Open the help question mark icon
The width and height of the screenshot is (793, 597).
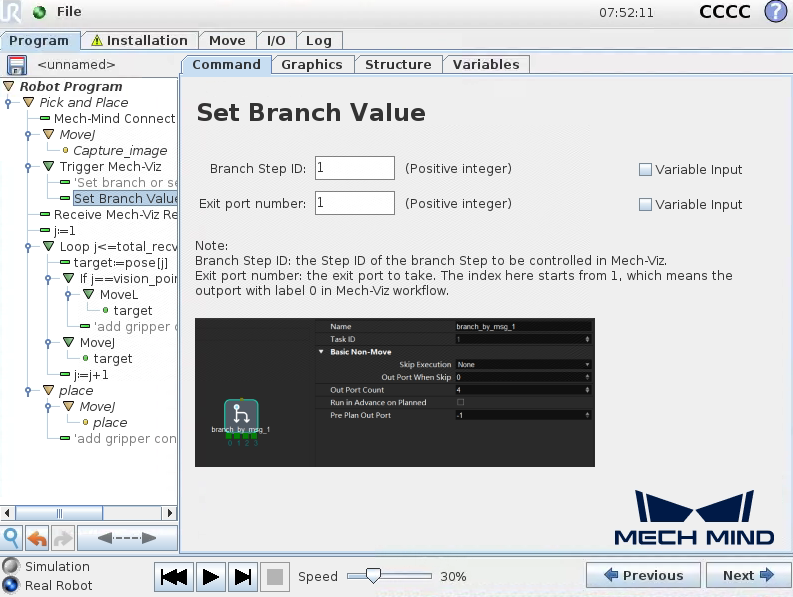click(x=776, y=11)
